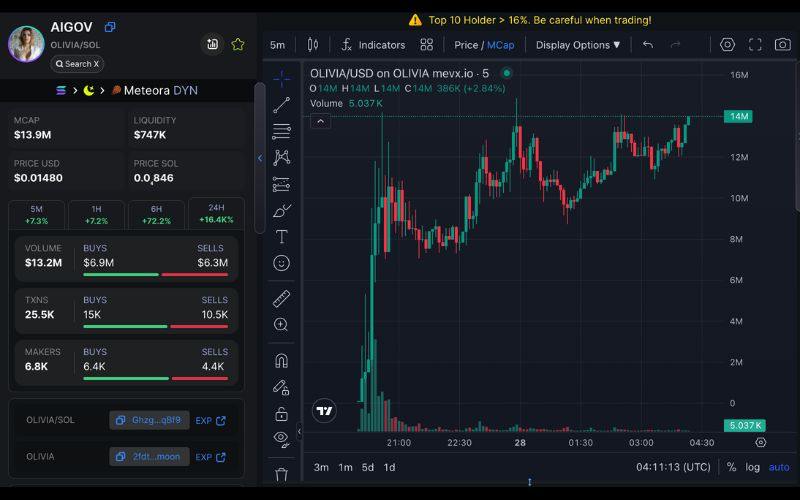Screen dimensions: 800x500
Task: Click the moon icon in breadcrumb
Action: pos(89,91)
